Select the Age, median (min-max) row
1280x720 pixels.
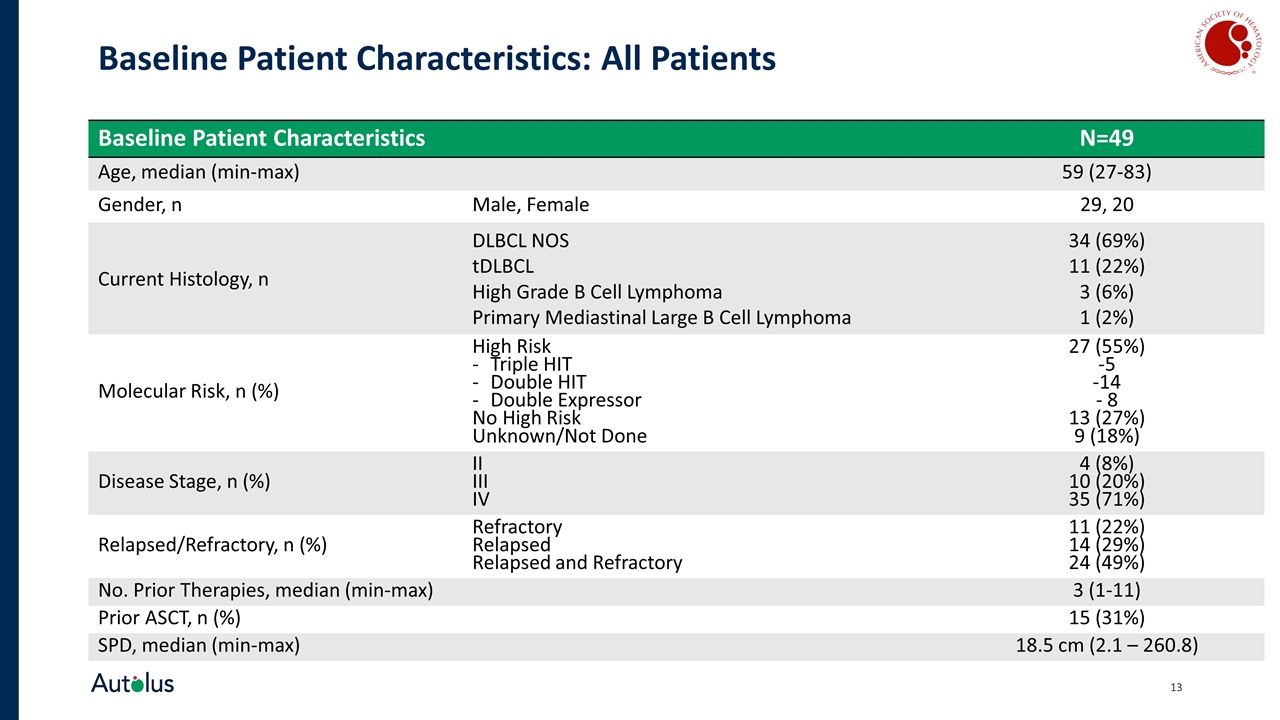point(676,173)
